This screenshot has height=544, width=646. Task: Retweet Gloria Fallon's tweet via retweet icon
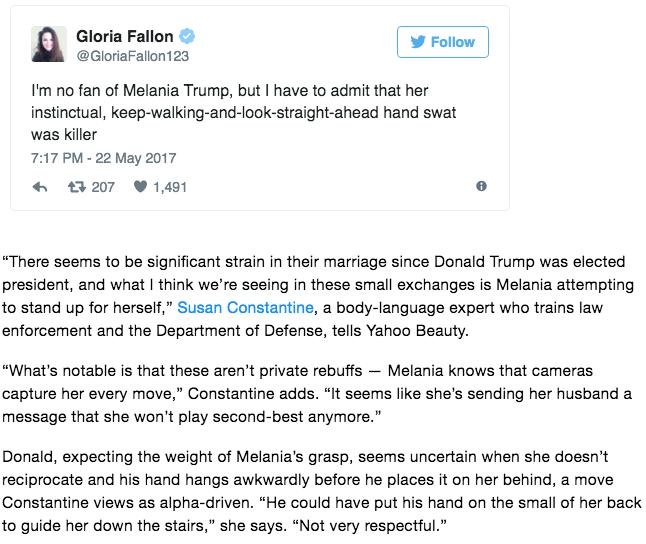coord(77,187)
